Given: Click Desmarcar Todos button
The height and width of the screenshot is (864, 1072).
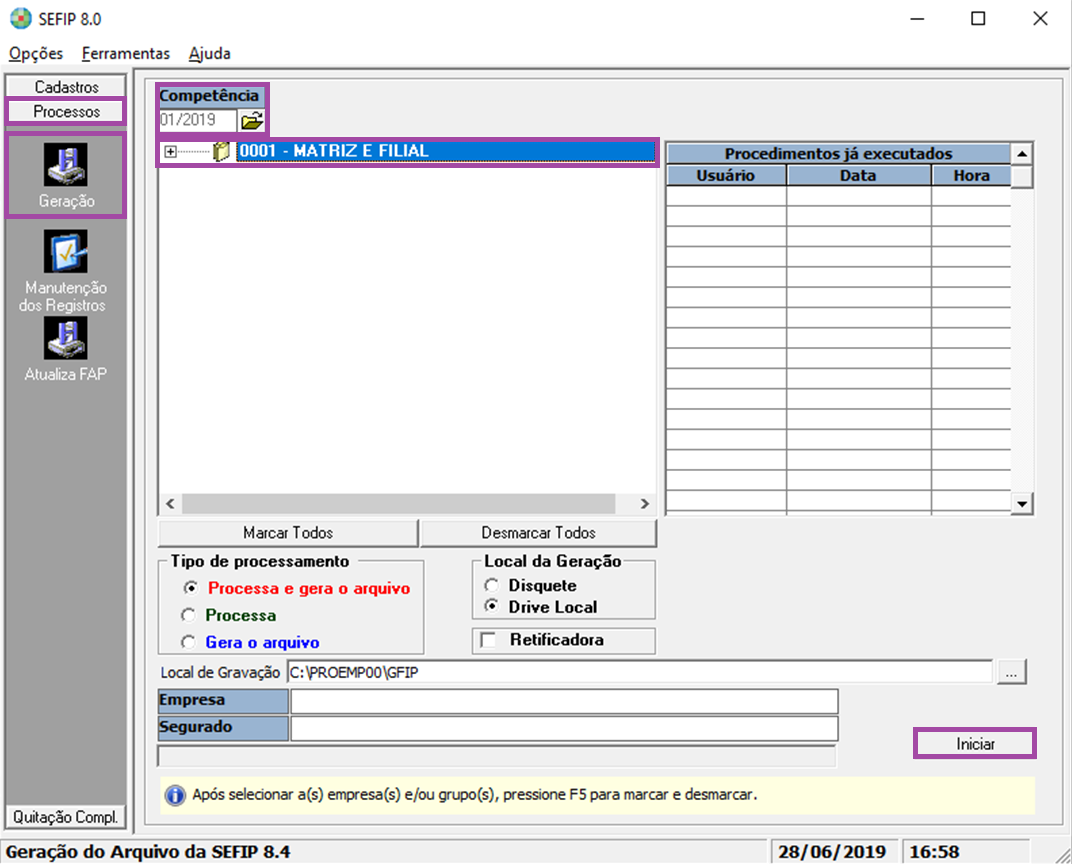Looking at the screenshot, I should coord(538,532).
